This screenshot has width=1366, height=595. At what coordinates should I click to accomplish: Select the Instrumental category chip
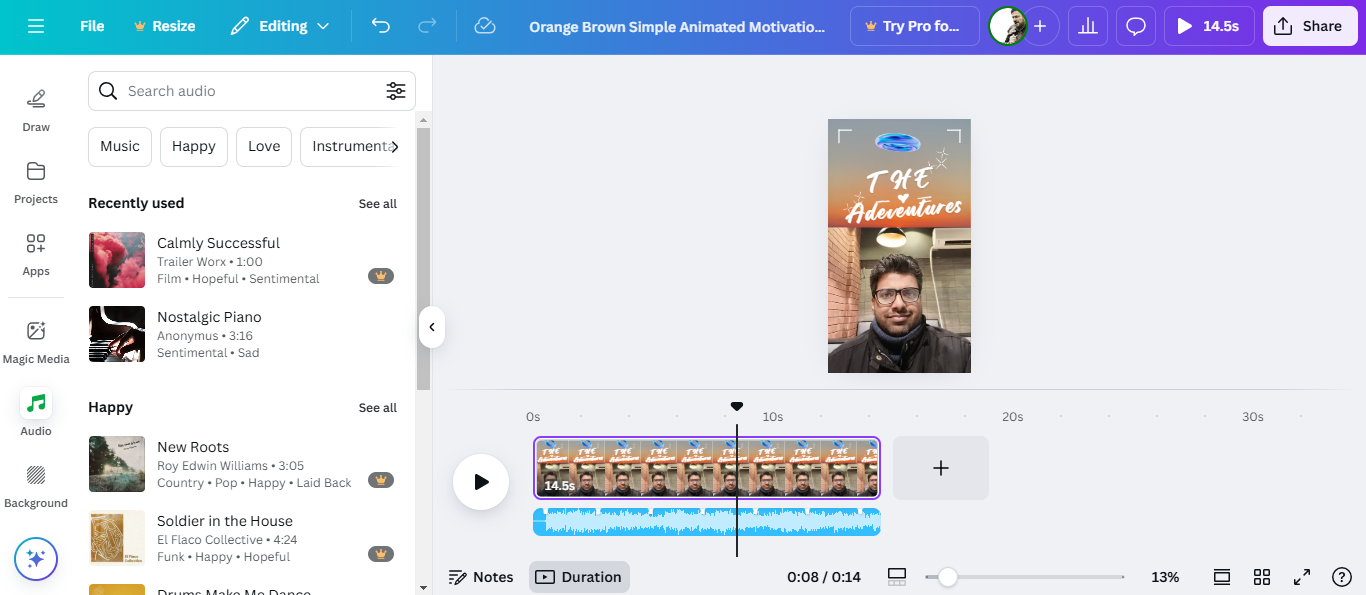349,146
